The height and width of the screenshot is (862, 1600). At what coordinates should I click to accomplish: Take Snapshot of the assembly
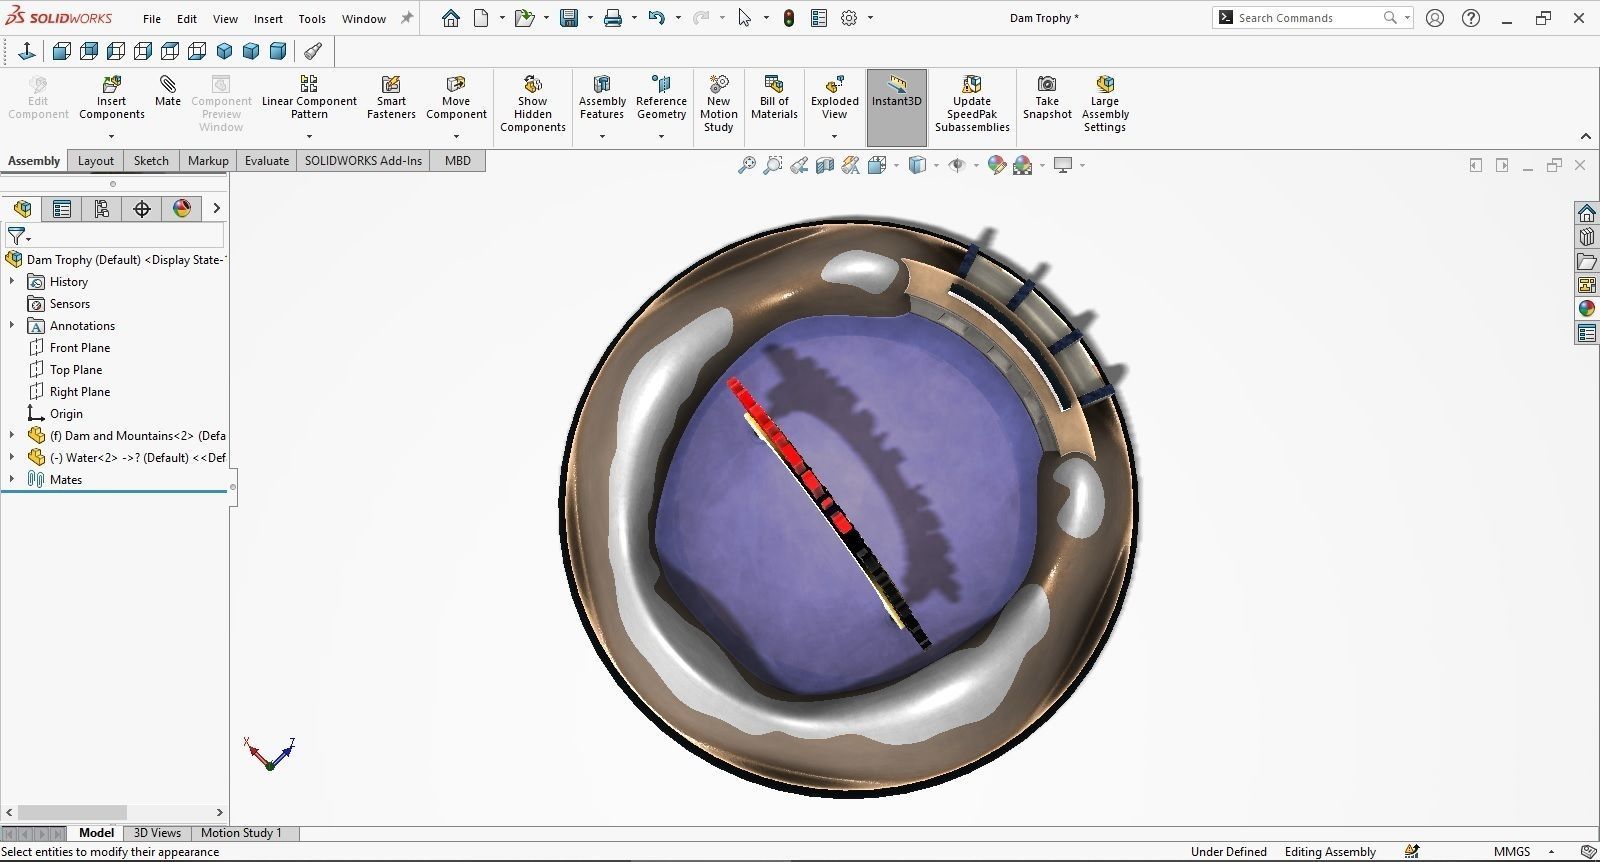click(x=1047, y=97)
